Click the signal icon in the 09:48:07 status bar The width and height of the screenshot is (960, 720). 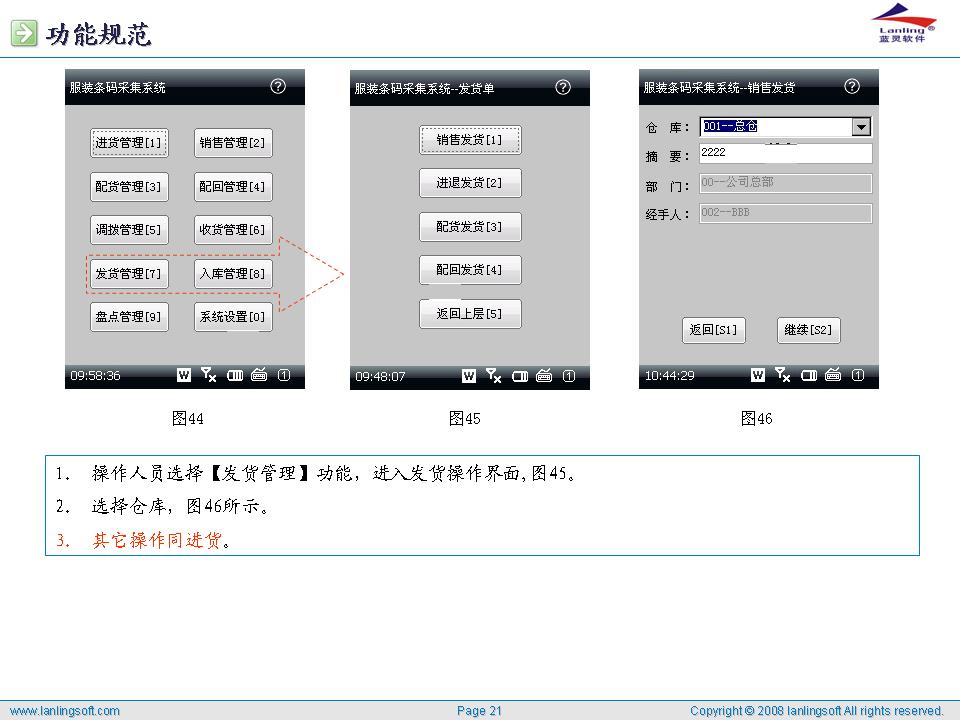(493, 376)
